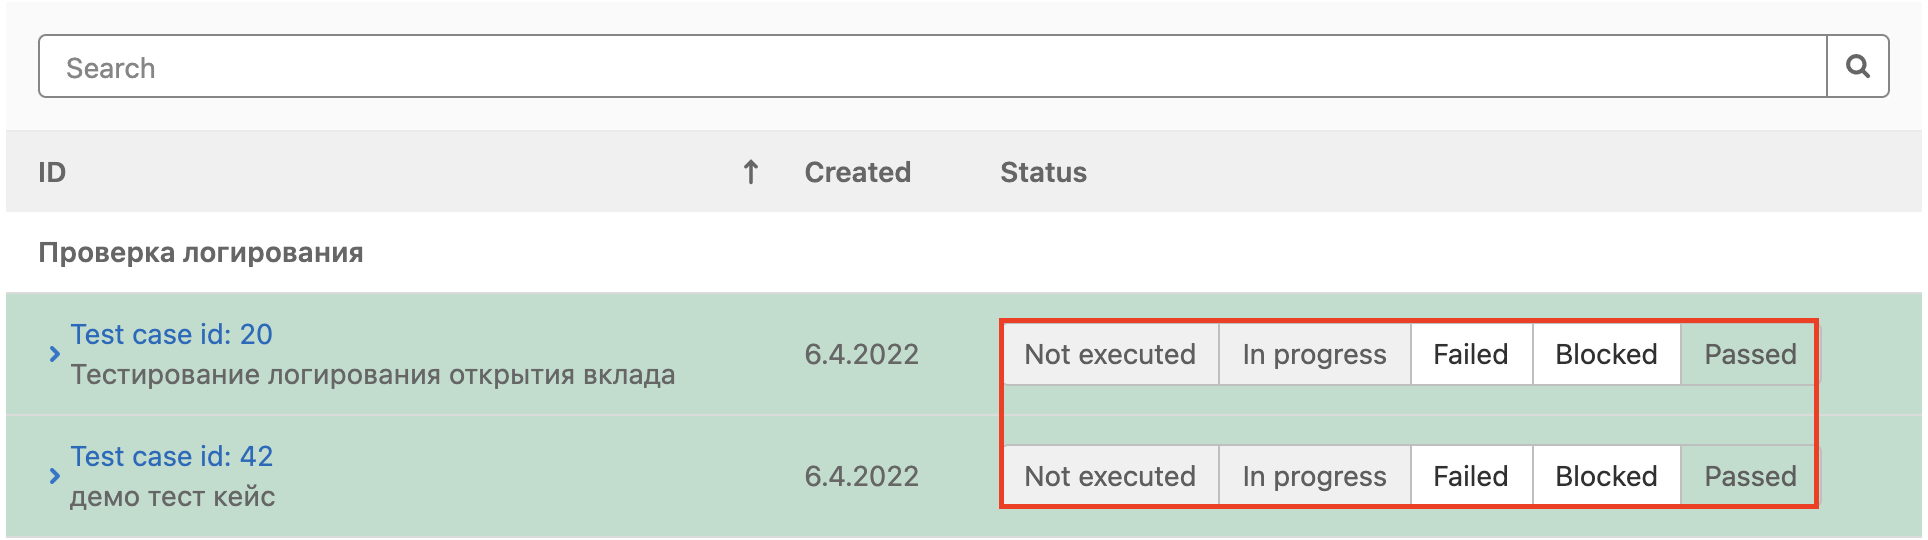
Task: Expand Test case id: 42 row chevron
Action: pos(54,476)
